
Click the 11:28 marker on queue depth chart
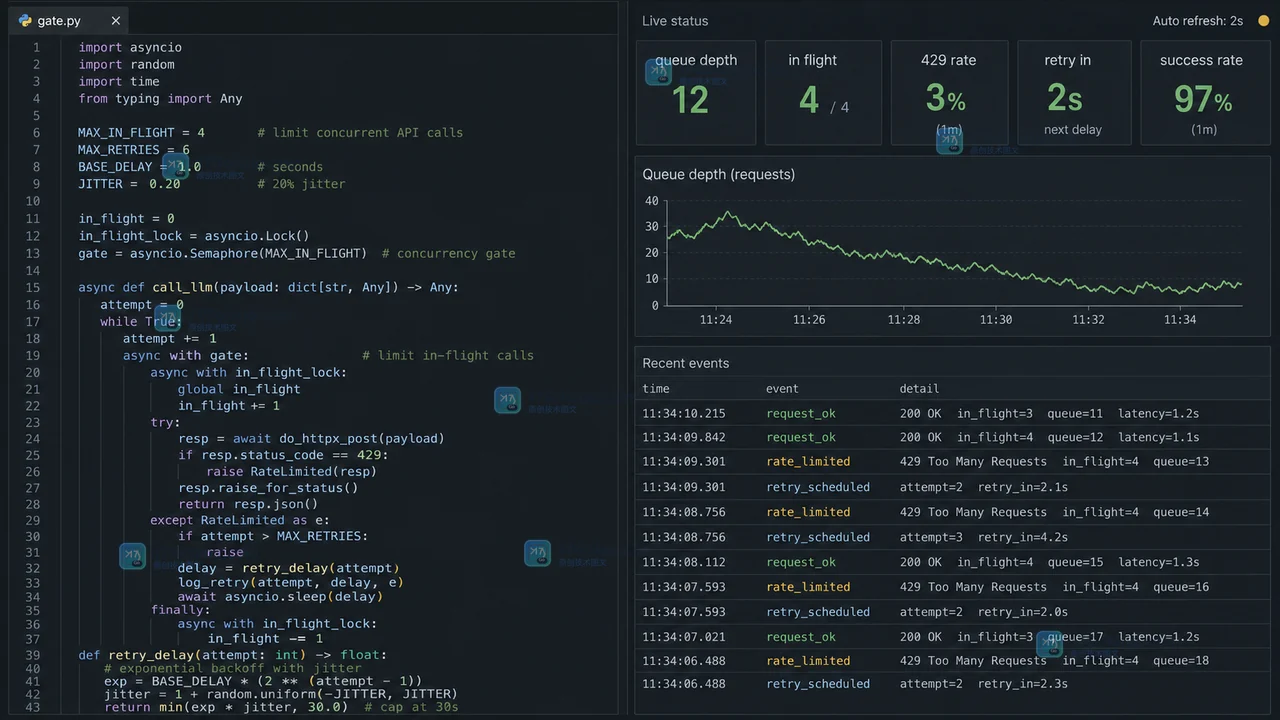903,320
